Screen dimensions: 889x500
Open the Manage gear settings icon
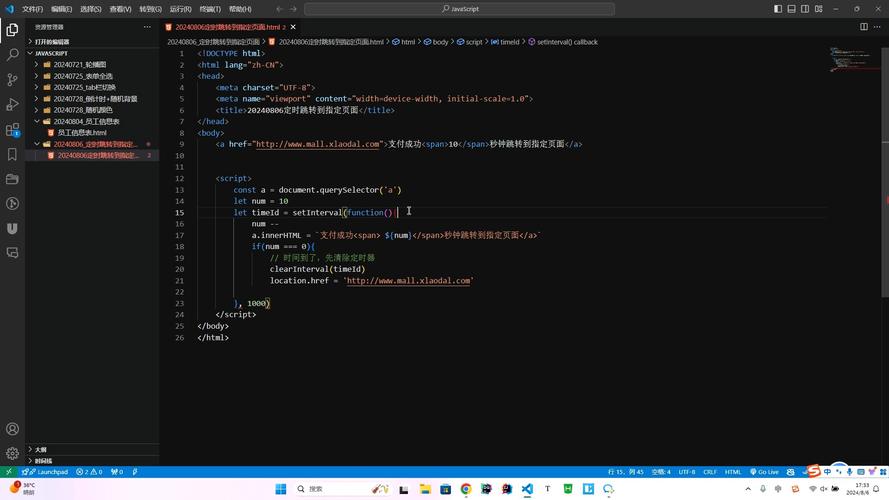12,453
